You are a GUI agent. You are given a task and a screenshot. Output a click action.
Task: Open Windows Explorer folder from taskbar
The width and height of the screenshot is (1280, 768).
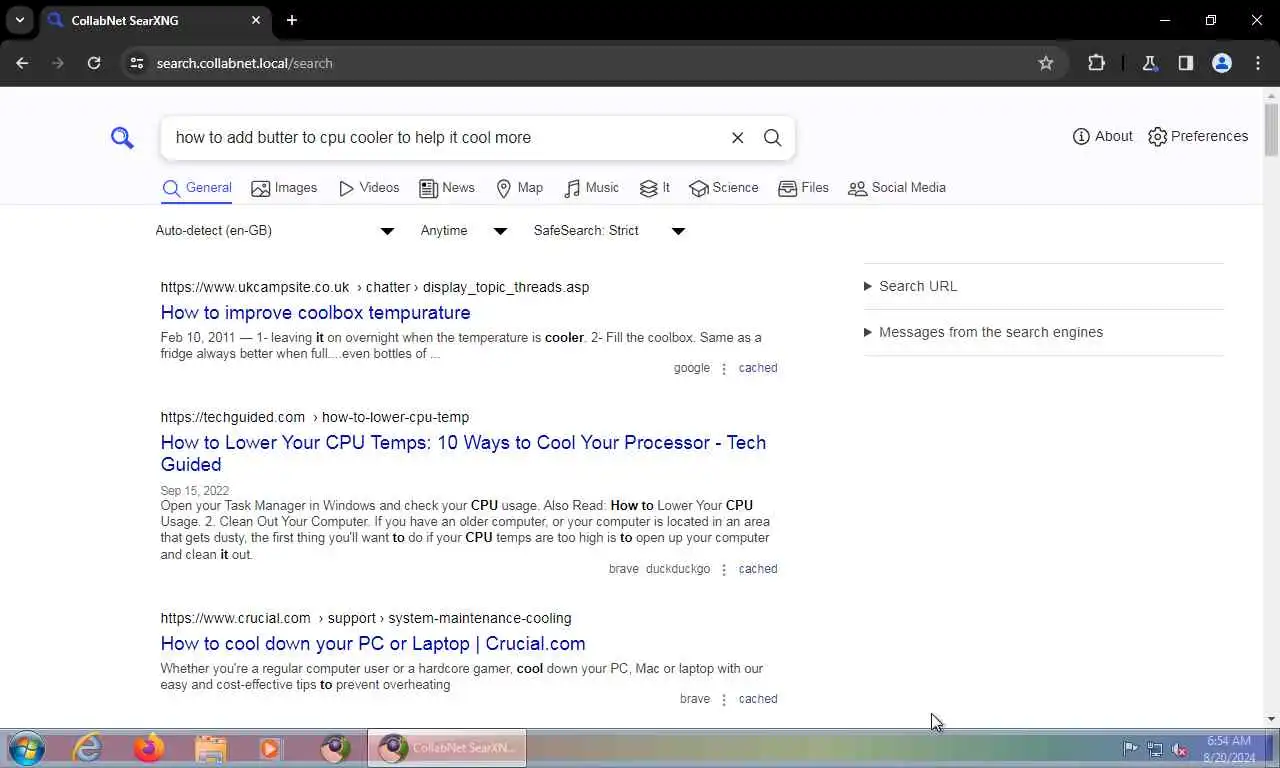(210, 748)
